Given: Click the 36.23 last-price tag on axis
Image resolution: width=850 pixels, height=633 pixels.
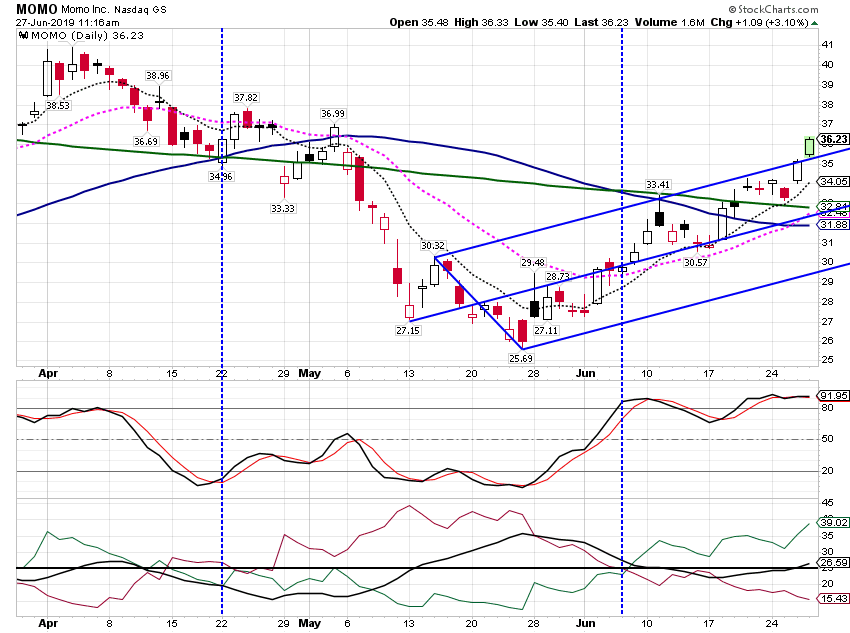Looking at the screenshot, I should click(x=833, y=139).
